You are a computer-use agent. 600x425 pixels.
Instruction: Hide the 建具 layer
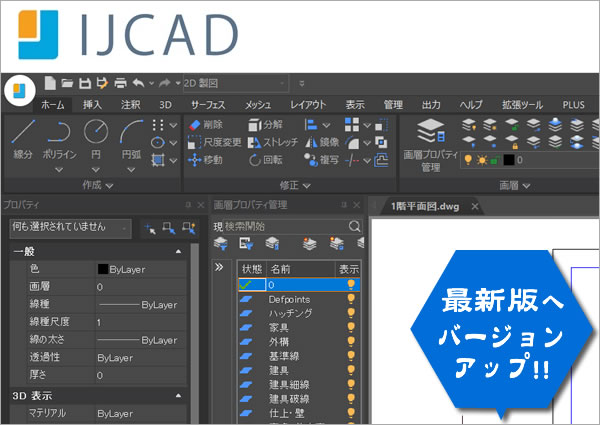[351, 370]
